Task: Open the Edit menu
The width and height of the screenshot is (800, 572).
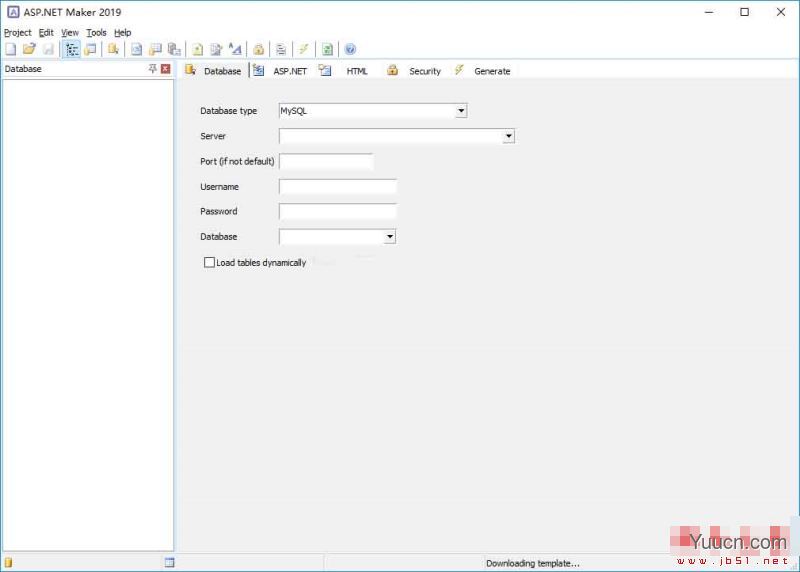Action: pyautogui.click(x=46, y=33)
